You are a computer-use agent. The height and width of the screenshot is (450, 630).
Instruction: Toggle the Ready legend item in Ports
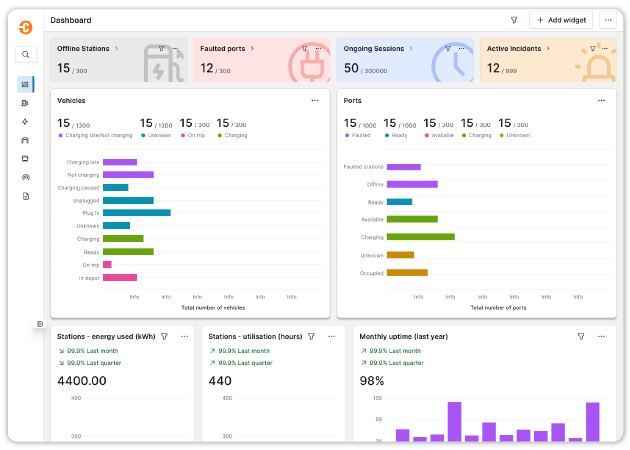(x=394, y=135)
